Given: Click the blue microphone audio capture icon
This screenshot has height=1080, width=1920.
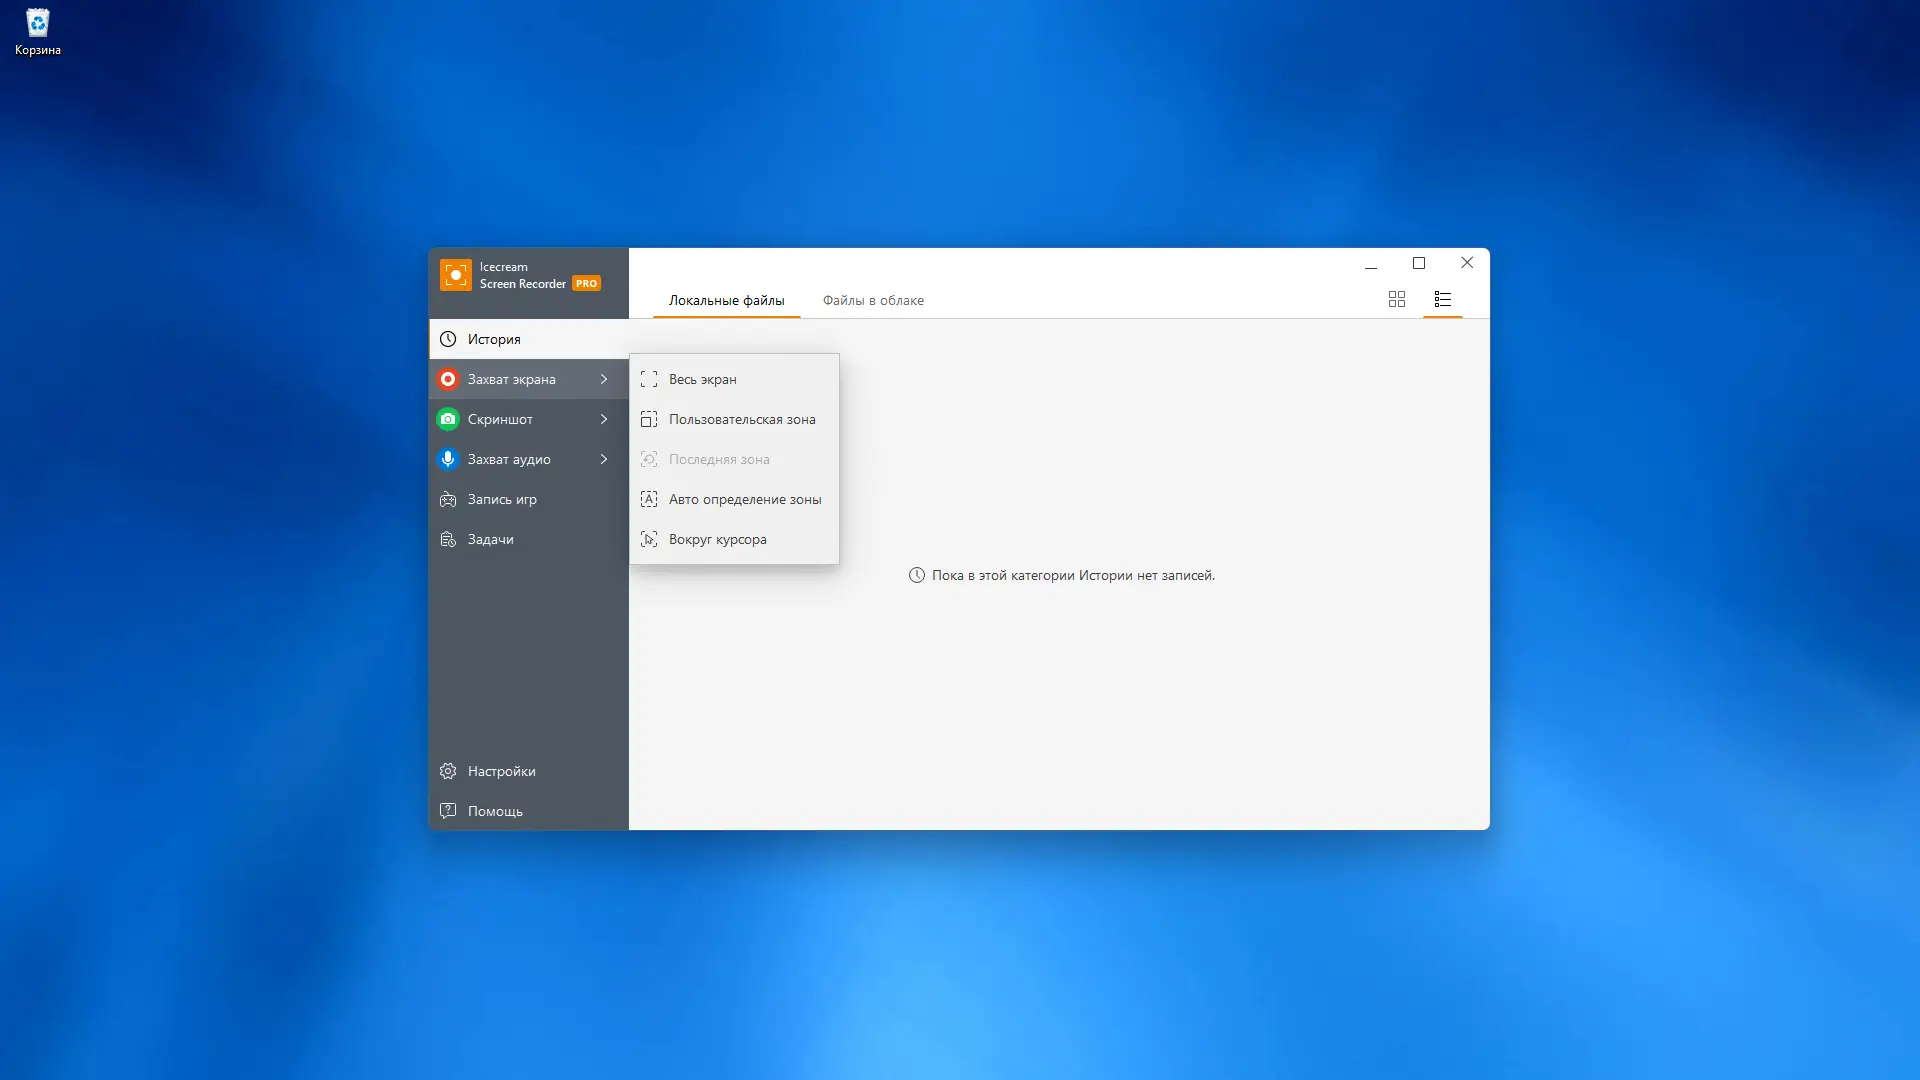Looking at the screenshot, I should point(448,459).
